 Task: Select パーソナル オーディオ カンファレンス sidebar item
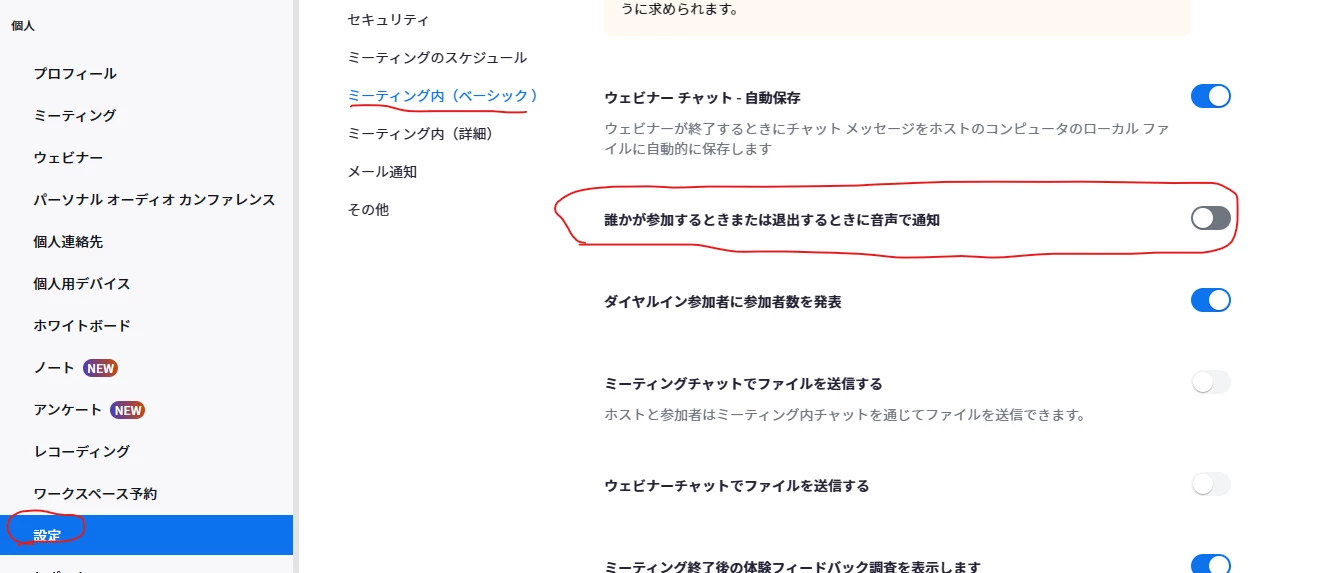tap(154, 200)
